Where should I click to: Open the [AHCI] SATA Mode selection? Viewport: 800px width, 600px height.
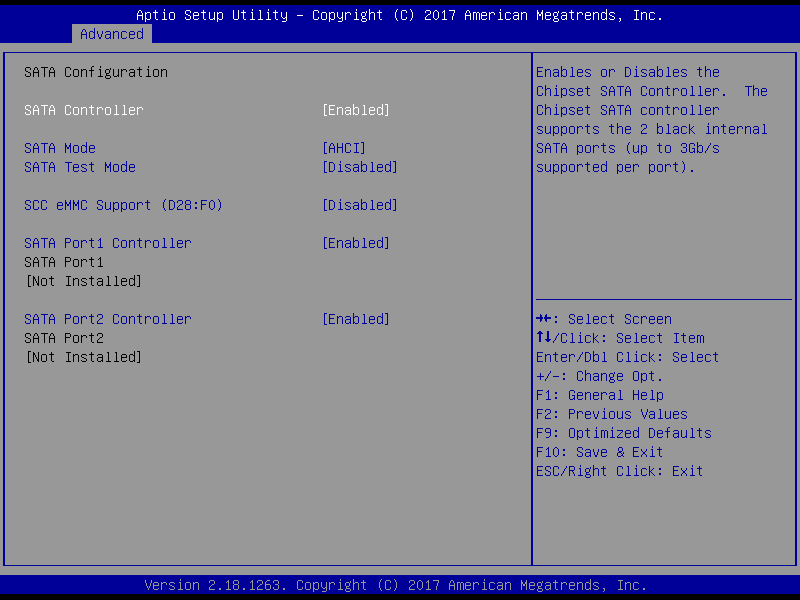[x=343, y=148]
